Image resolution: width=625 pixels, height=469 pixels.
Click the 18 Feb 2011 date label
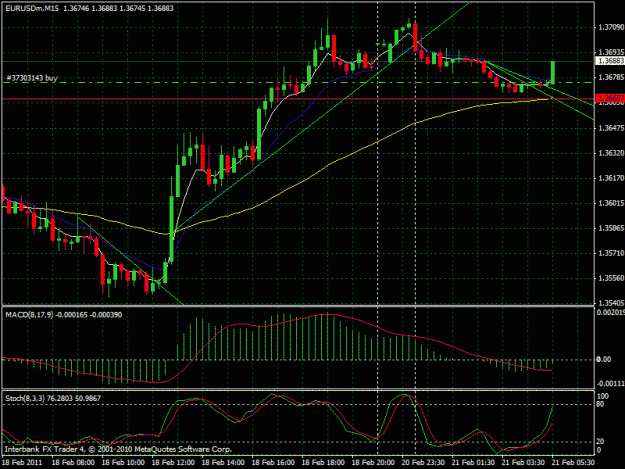(x=22, y=462)
